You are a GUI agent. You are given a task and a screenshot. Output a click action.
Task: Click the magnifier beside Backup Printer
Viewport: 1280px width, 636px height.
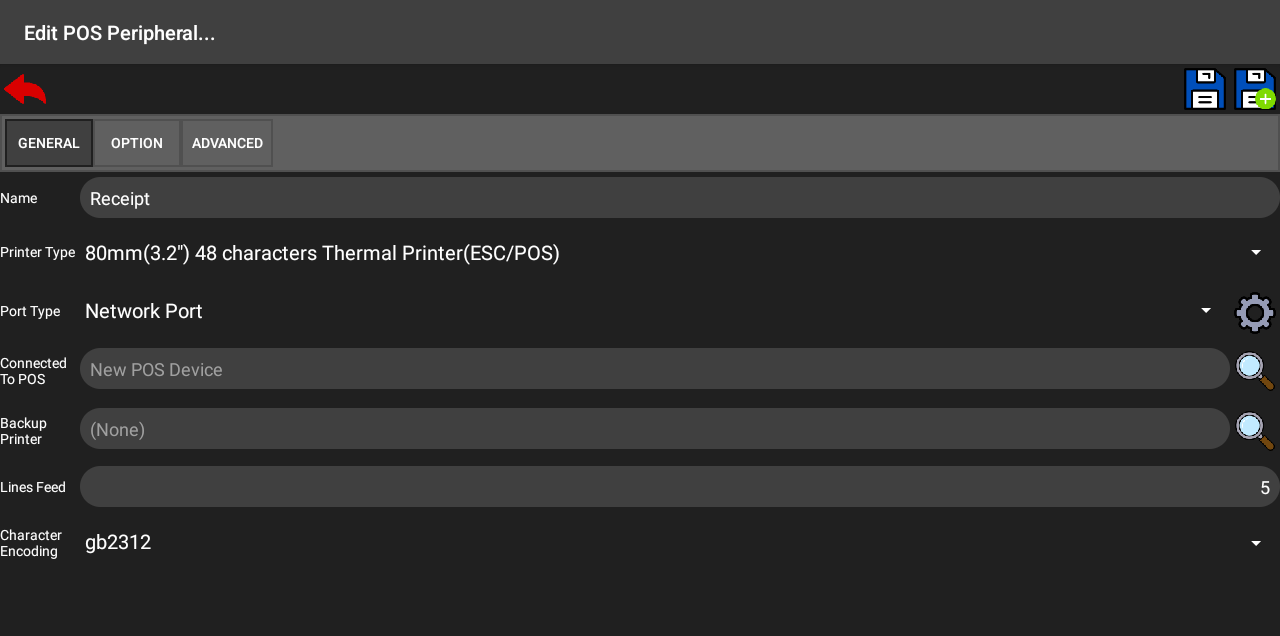point(1255,430)
